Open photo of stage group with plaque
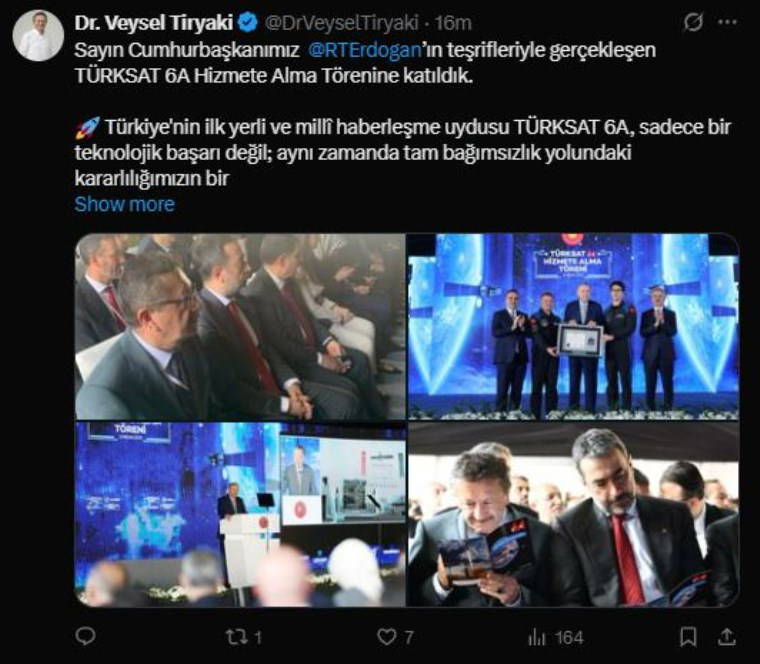The width and height of the screenshot is (760, 664). tap(573, 327)
